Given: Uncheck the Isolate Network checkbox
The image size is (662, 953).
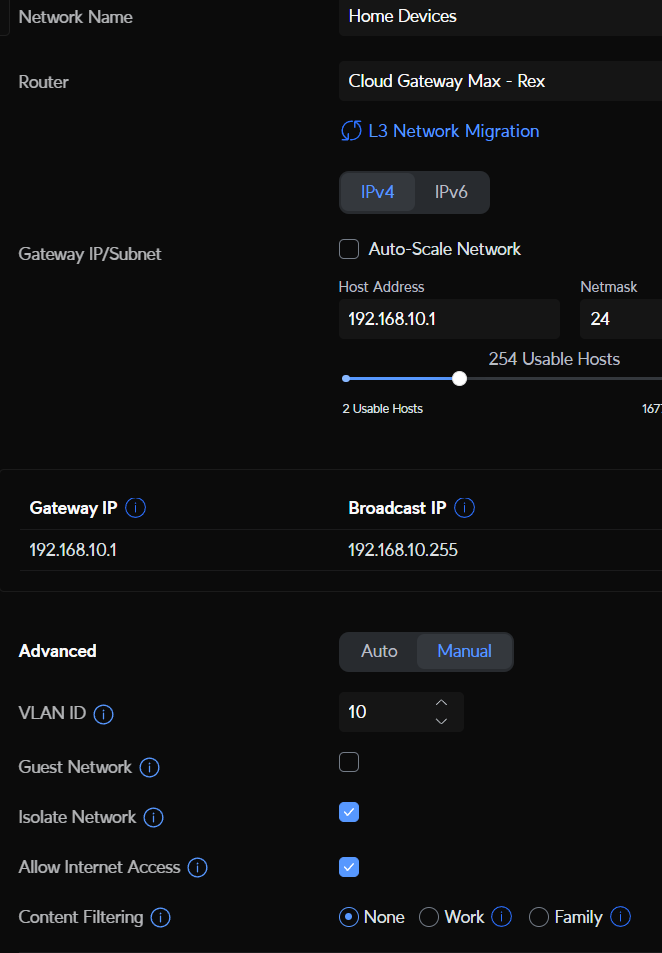Looking at the screenshot, I should 349,811.
